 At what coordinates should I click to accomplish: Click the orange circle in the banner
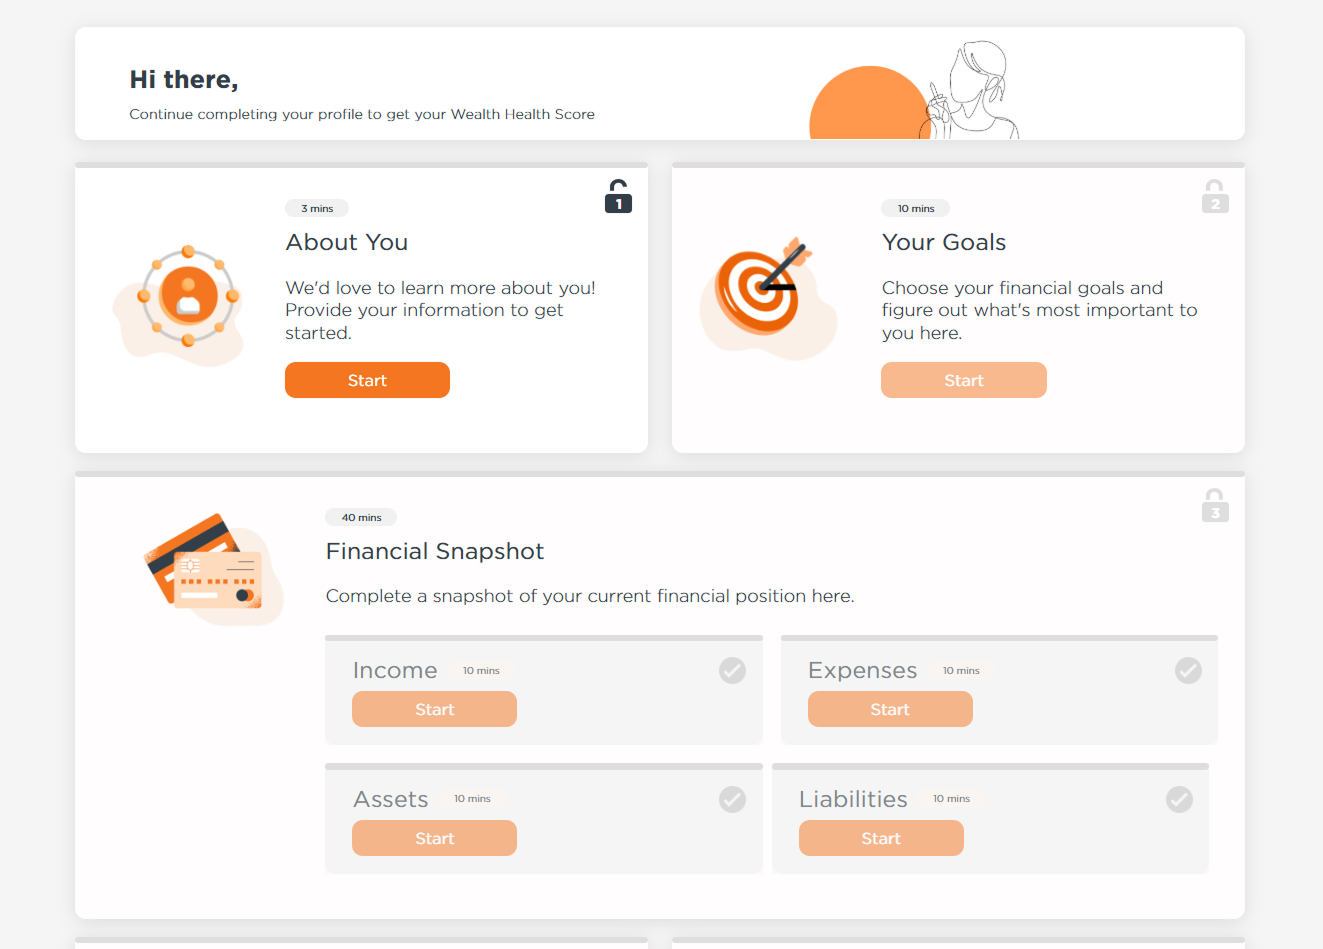[869, 103]
